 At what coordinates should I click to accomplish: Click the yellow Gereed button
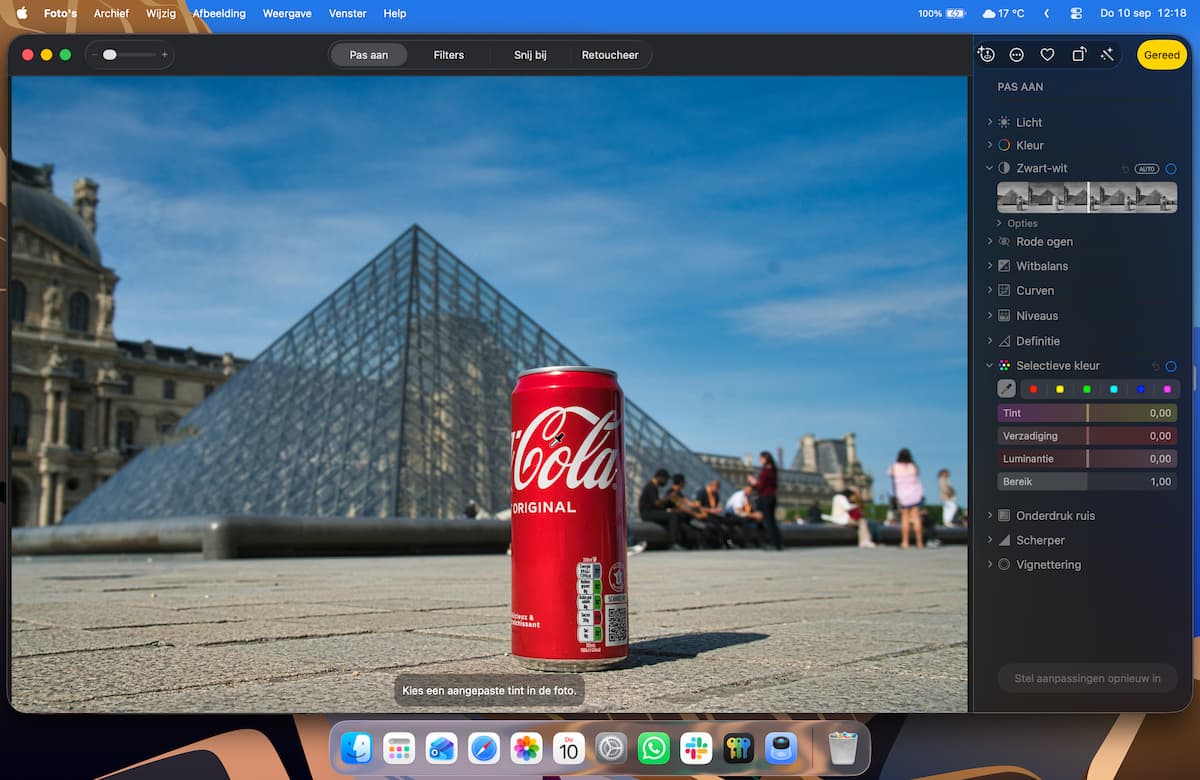click(1162, 55)
